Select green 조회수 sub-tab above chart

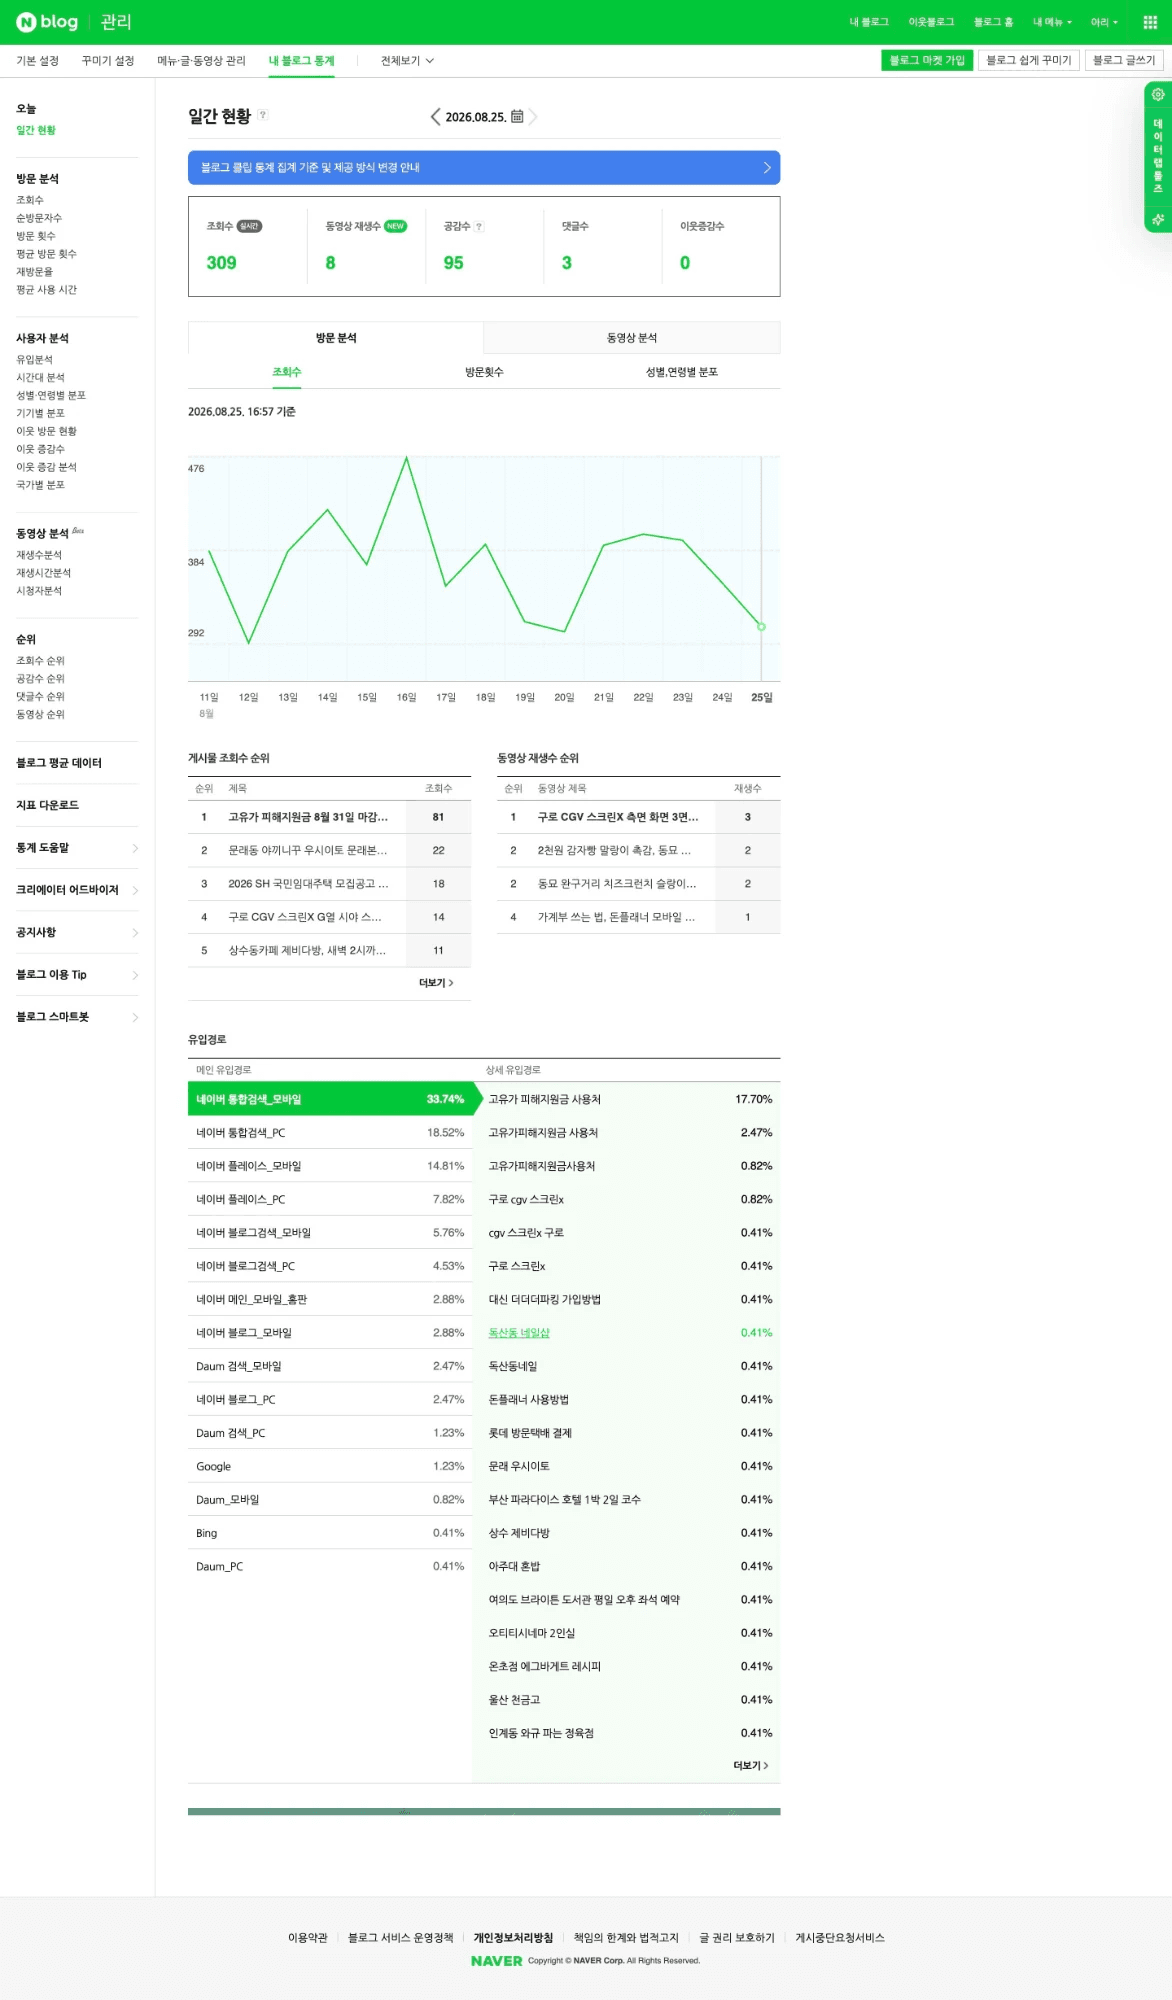[x=287, y=372]
